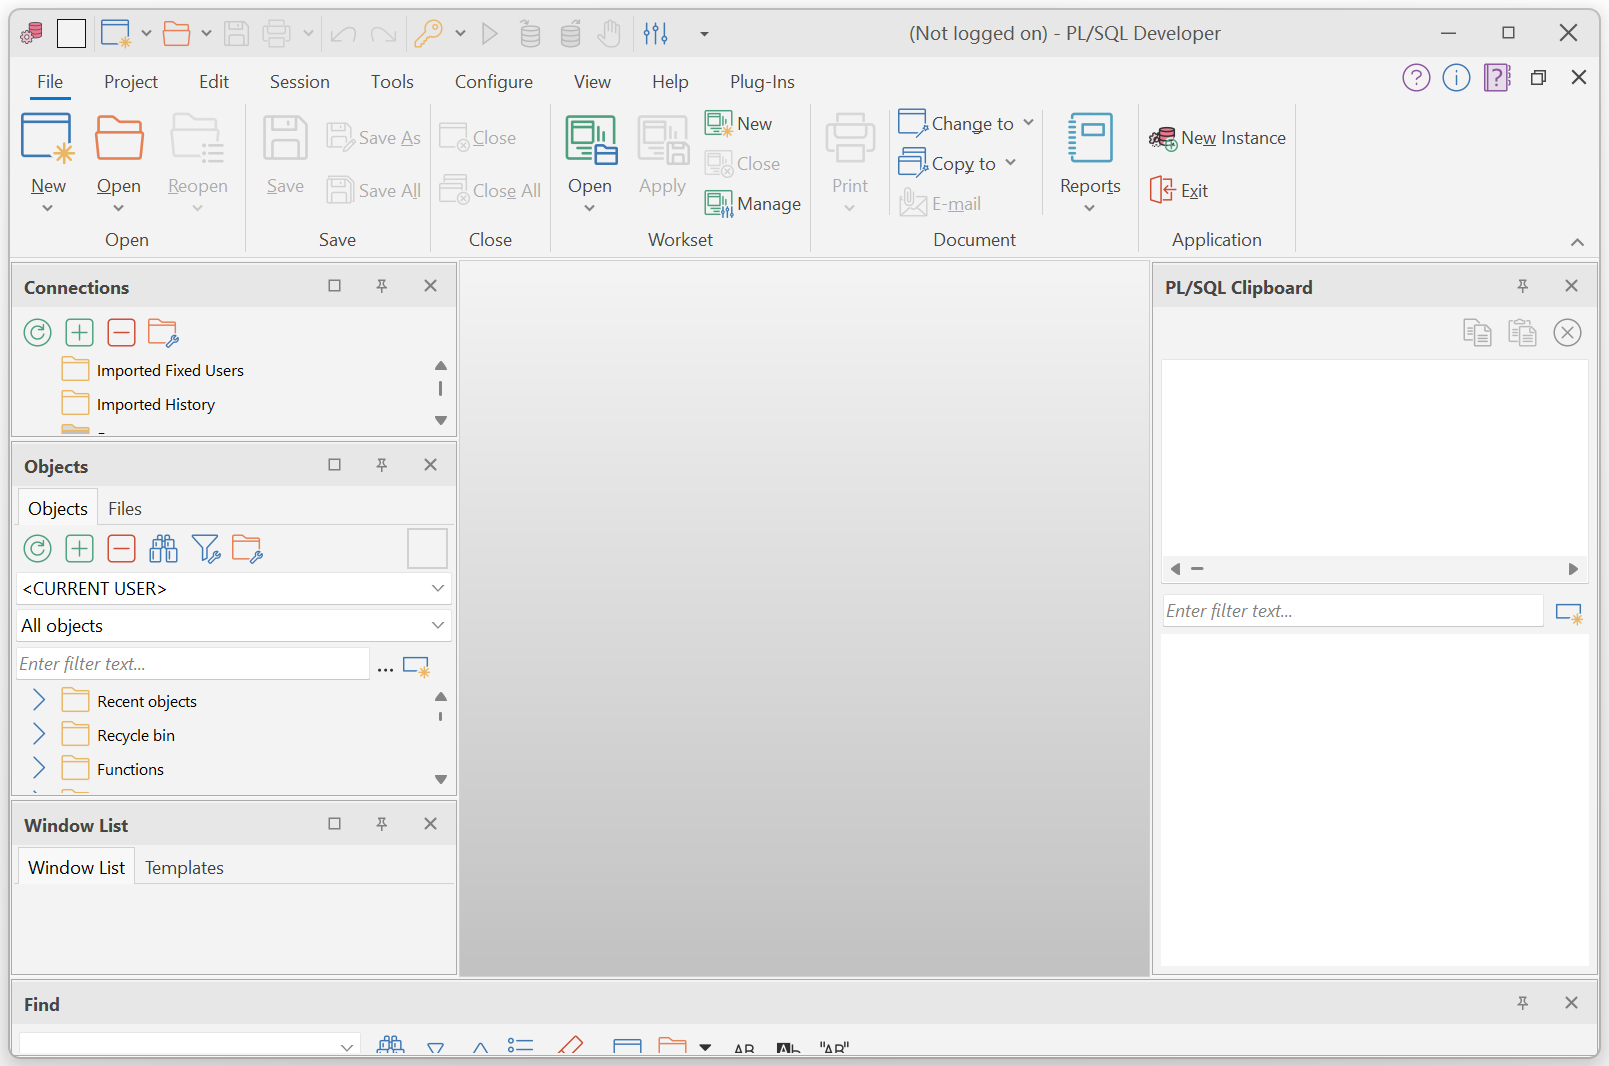Remove the selected connection
The width and height of the screenshot is (1609, 1066).
click(x=122, y=332)
